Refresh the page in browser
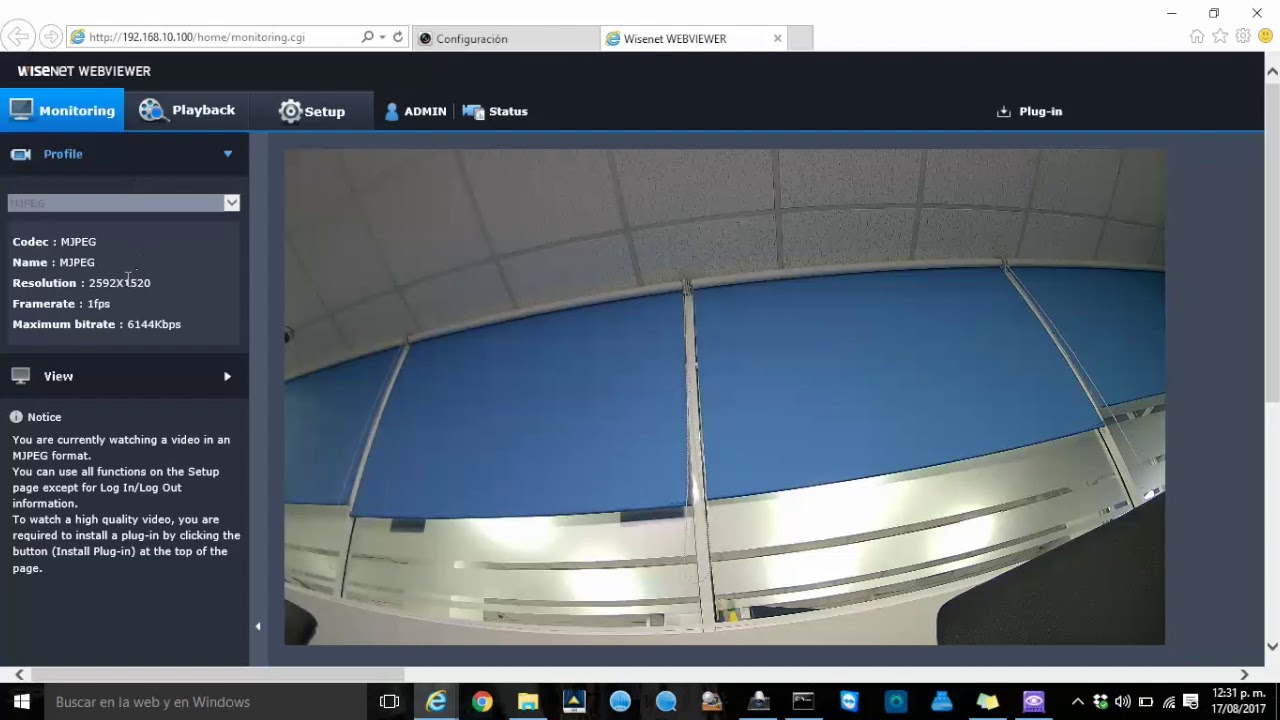Image resolution: width=1280 pixels, height=720 pixels. click(398, 37)
